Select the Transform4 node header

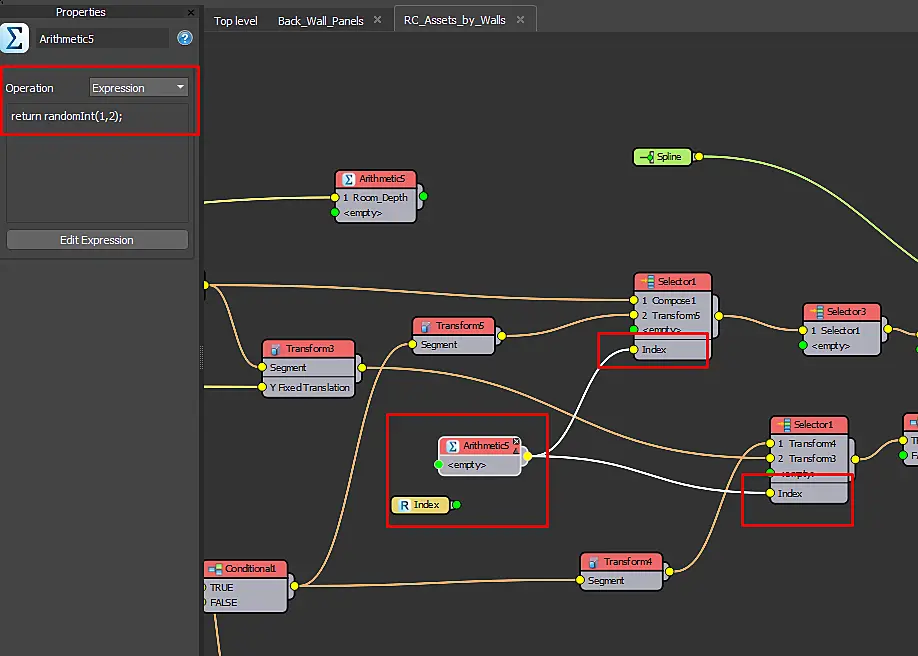pos(621,562)
